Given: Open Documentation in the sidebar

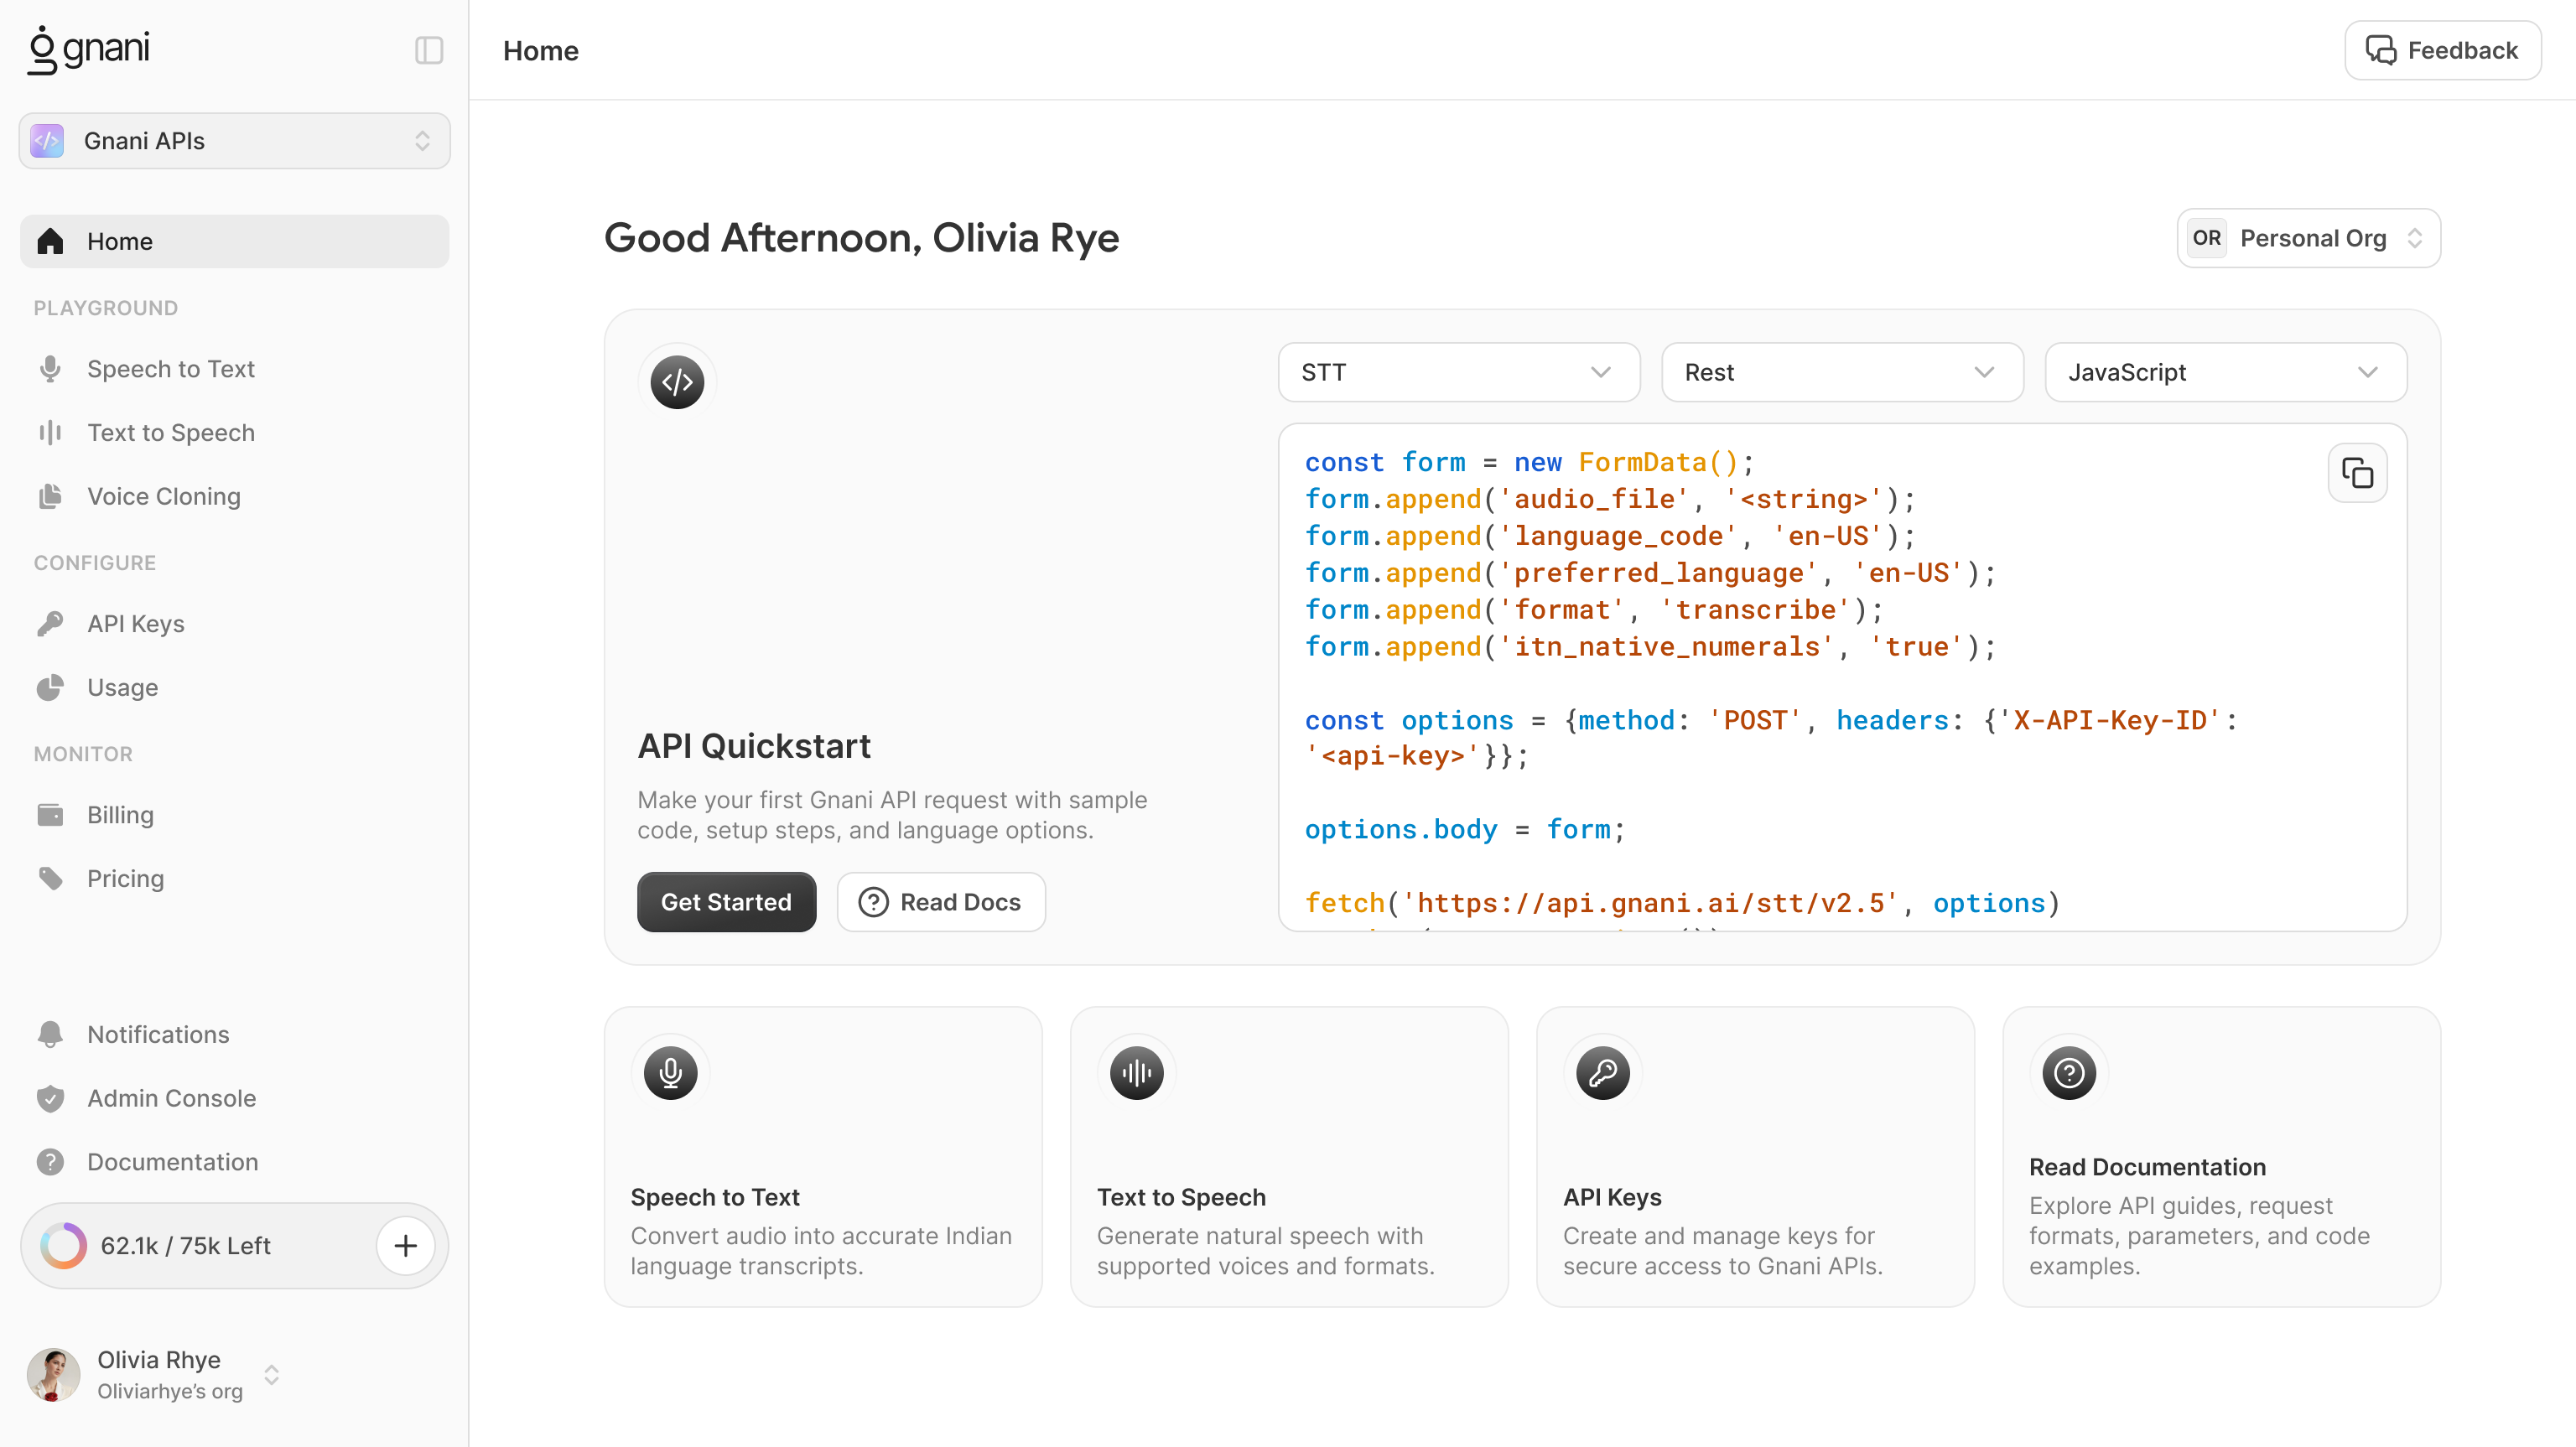Looking at the screenshot, I should (x=235, y=1162).
